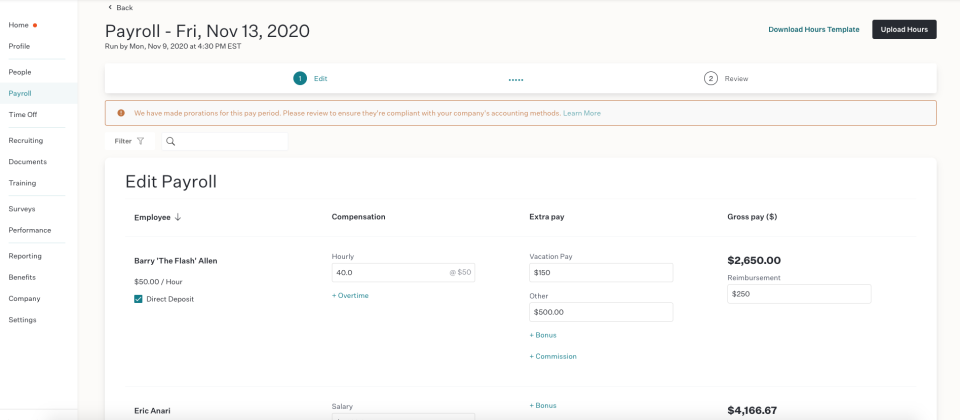This screenshot has width=960, height=420.
Task: Toggle Direct Deposit checkbox for Barry Allen
Action: [138, 299]
